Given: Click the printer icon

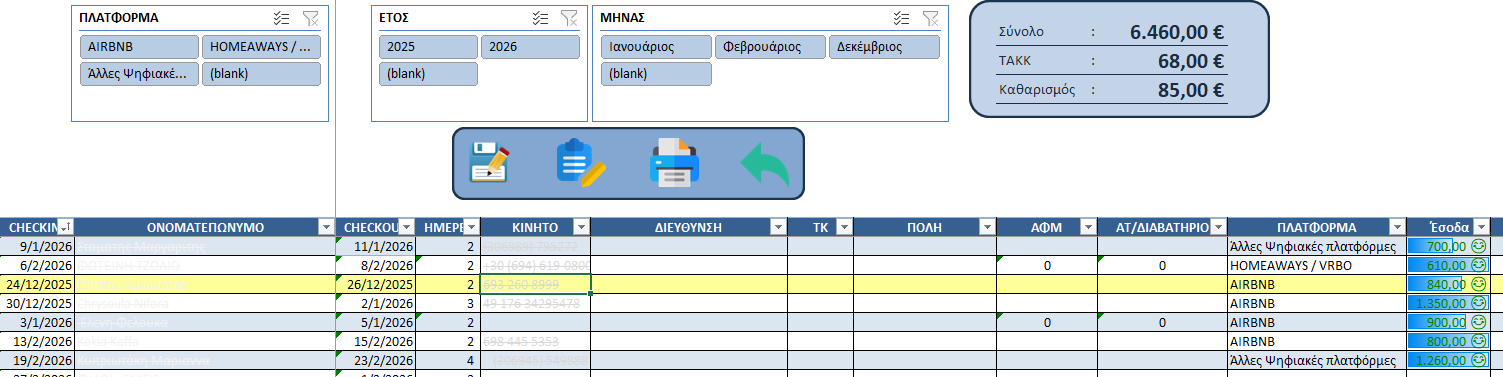Looking at the screenshot, I should (x=675, y=162).
